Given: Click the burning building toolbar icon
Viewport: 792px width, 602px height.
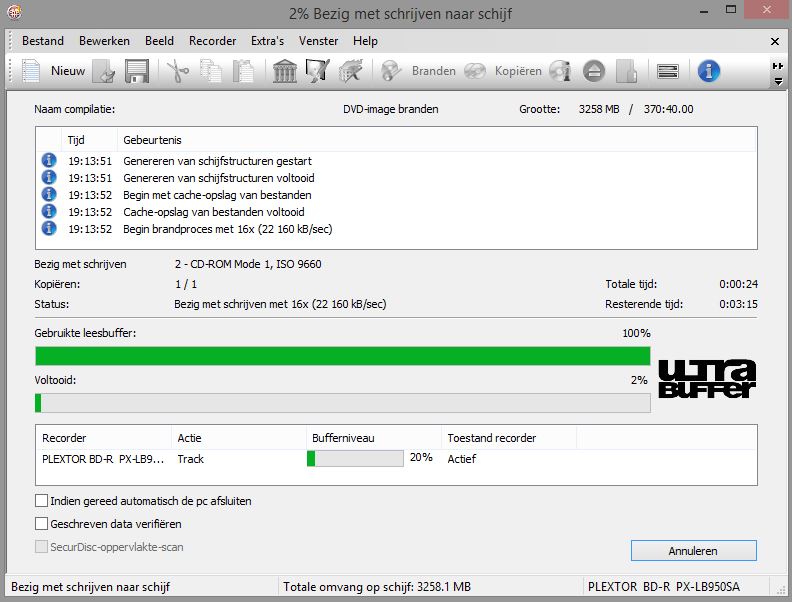Looking at the screenshot, I should 351,71.
